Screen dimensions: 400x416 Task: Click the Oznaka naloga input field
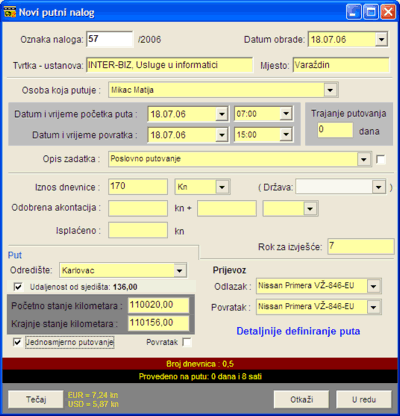[110, 39]
